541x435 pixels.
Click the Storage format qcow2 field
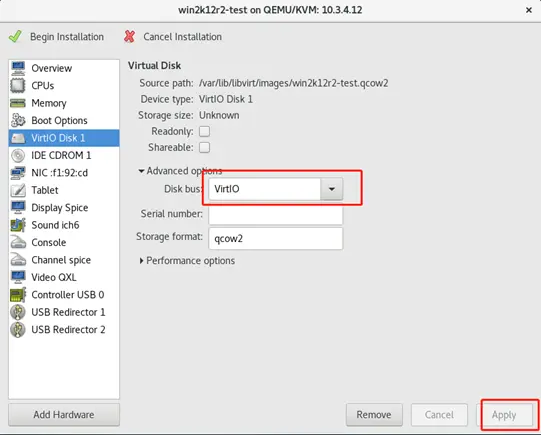click(x=276, y=238)
